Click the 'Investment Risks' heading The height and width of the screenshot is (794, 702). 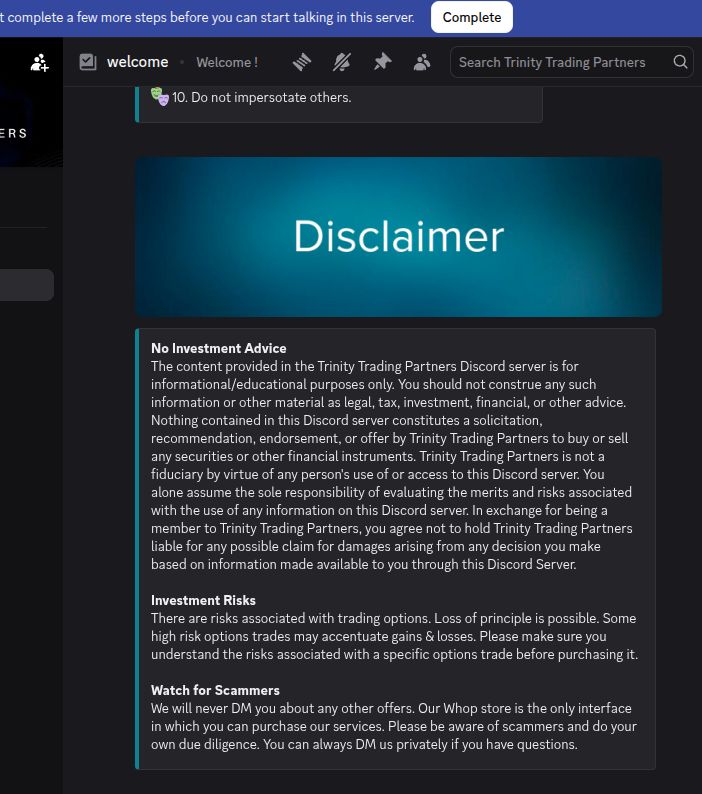(203, 600)
